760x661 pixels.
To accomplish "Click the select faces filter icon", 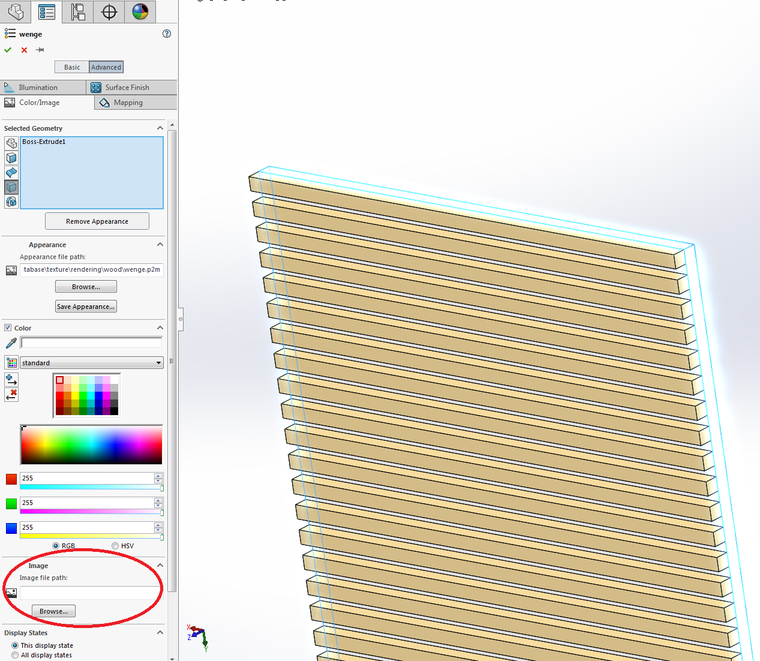I will point(12,157).
